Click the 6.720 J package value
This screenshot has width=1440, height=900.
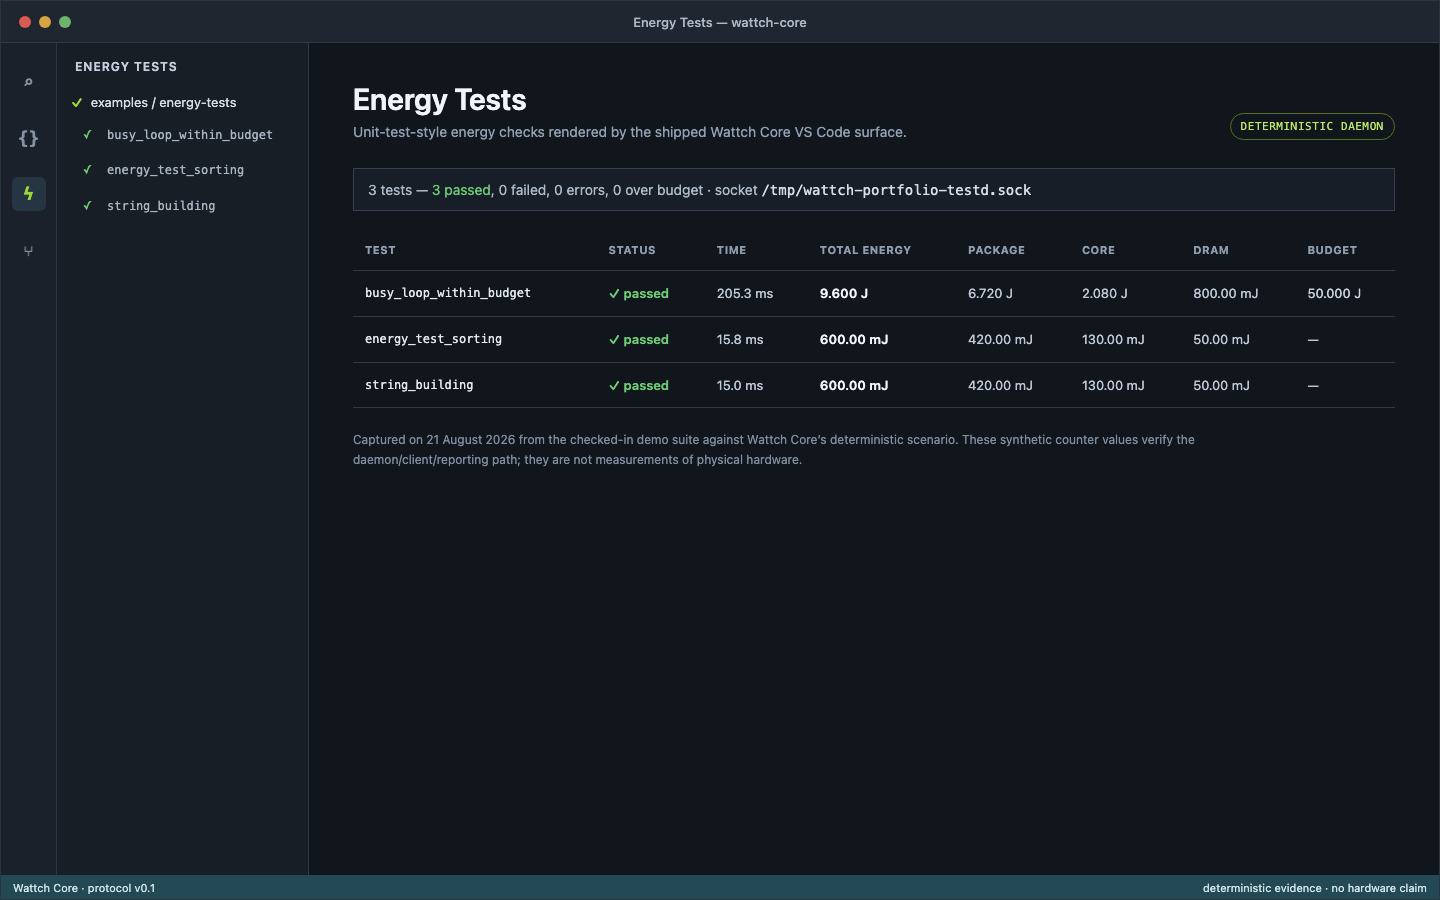[x=990, y=294]
